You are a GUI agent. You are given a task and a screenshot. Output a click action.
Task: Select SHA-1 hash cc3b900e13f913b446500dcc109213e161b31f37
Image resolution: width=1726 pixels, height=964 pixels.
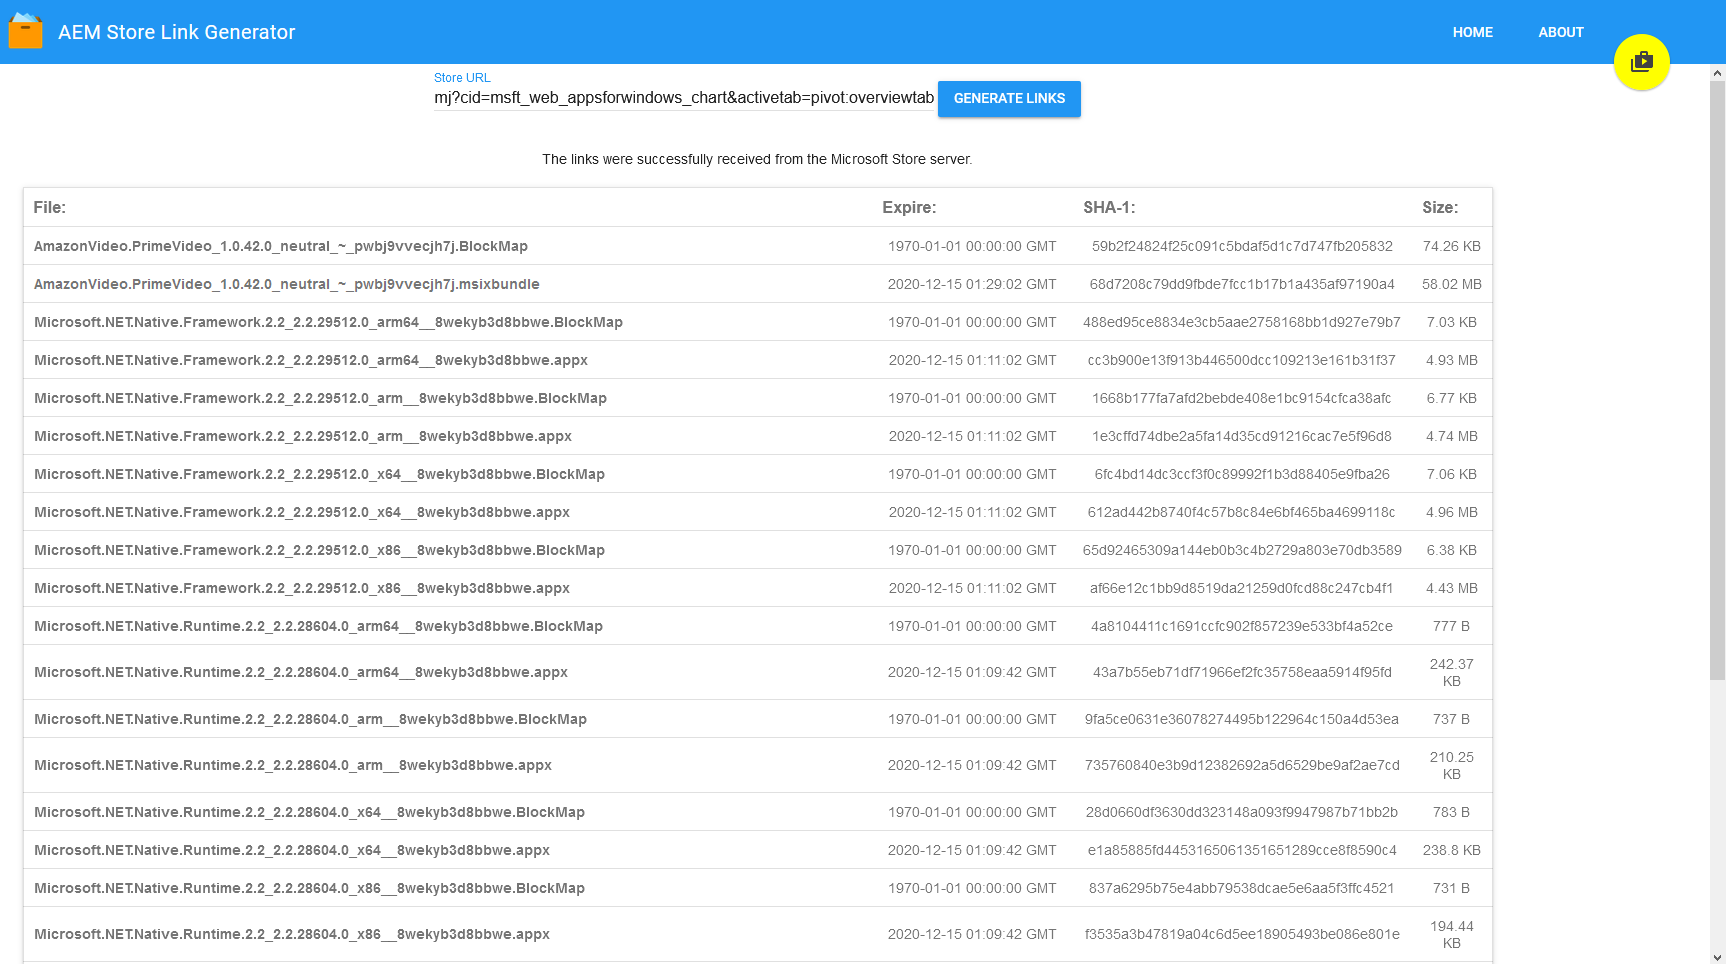(x=1242, y=360)
